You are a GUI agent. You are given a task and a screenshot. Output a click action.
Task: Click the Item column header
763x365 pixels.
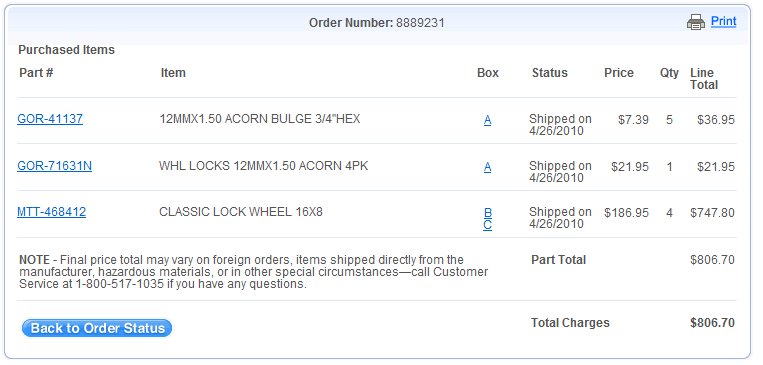coord(173,73)
